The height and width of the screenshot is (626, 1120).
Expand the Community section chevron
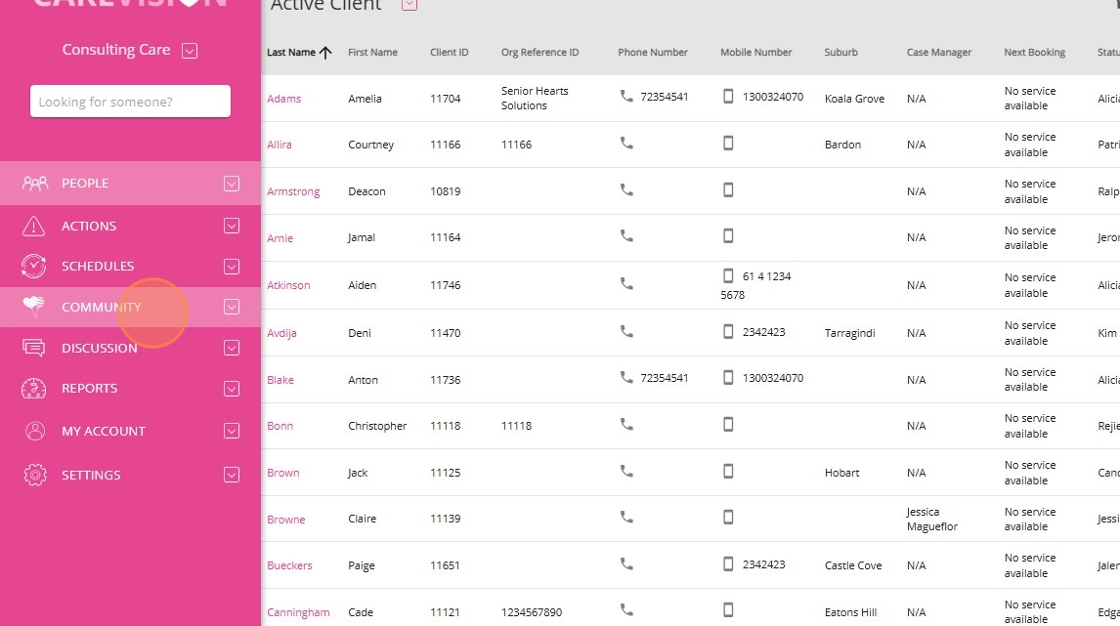pos(231,307)
